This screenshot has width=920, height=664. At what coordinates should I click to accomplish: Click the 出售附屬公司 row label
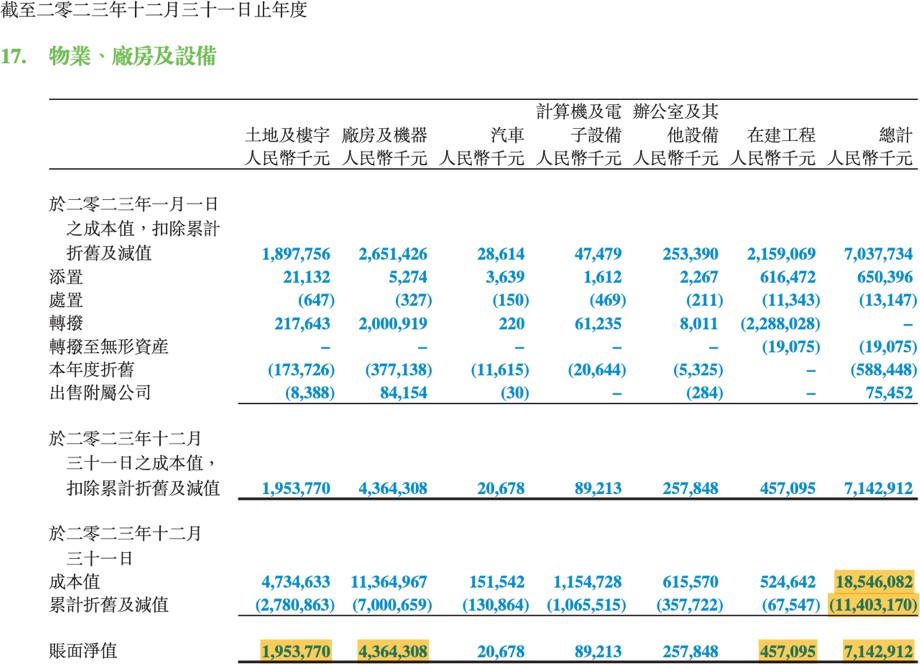click(x=100, y=392)
